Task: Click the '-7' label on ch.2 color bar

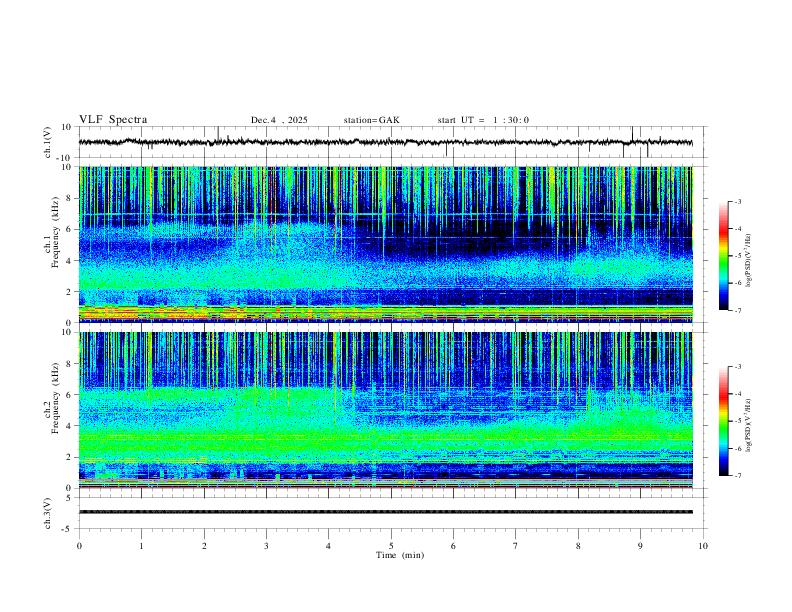Action: (x=737, y=476)
